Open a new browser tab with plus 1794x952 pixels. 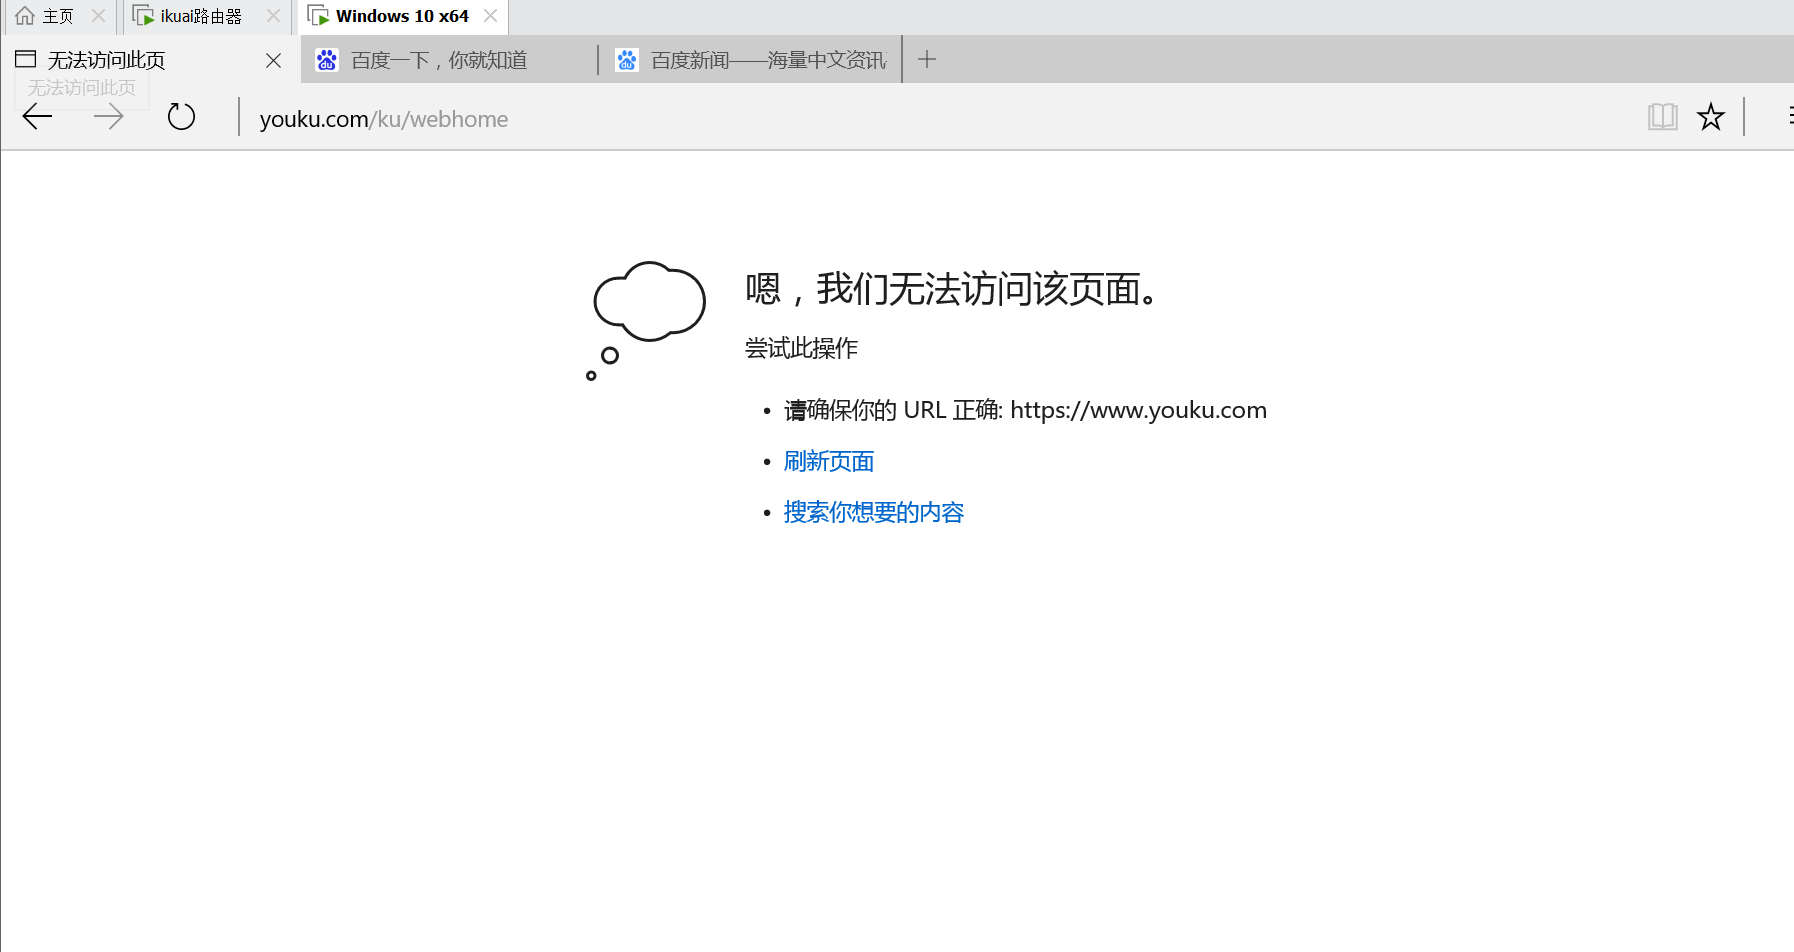tap(927, 60)
